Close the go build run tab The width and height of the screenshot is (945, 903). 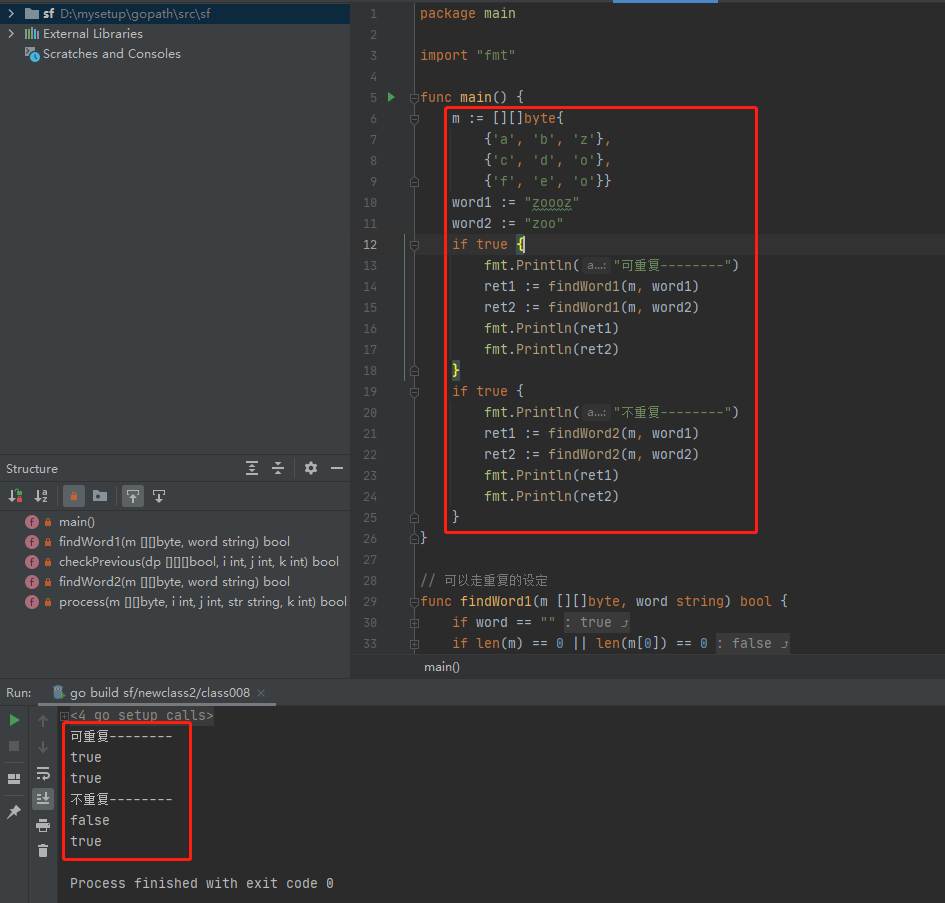tap(261, 693)
